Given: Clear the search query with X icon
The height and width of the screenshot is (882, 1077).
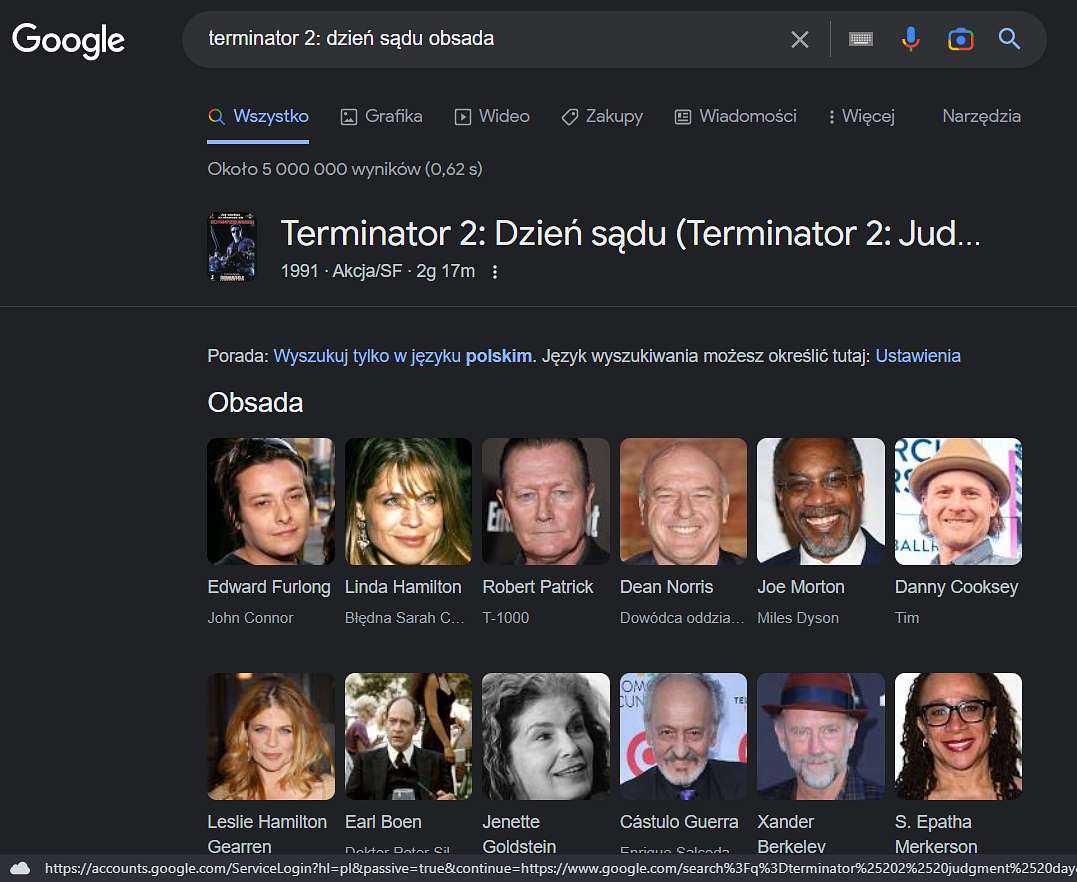Looking at the screenshot, I should point(800,39).
